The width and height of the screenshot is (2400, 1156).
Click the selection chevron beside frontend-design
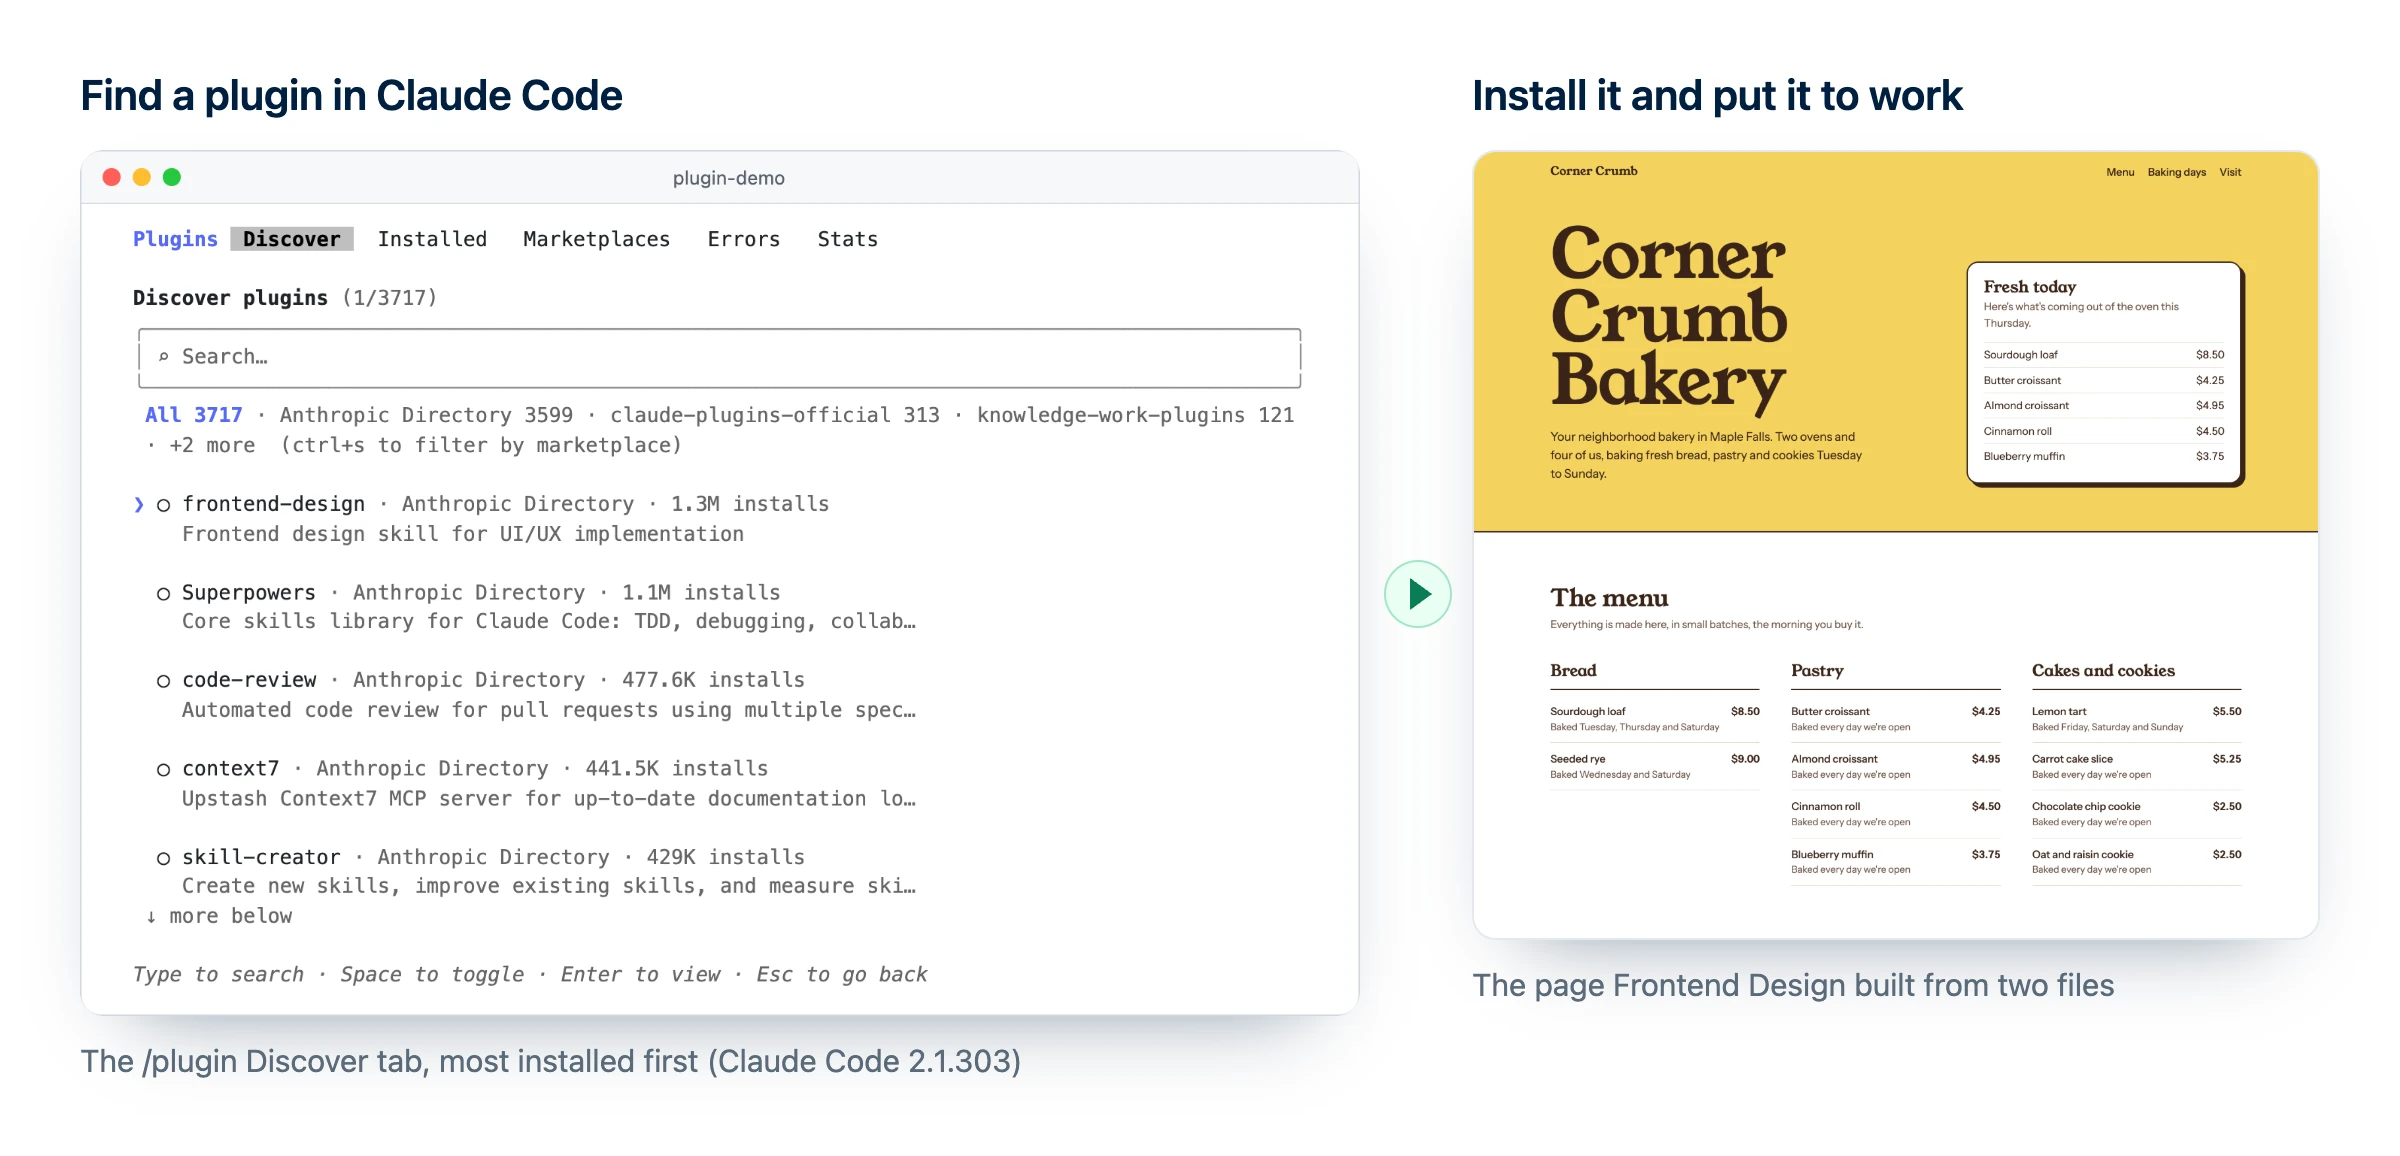point(139,504)
